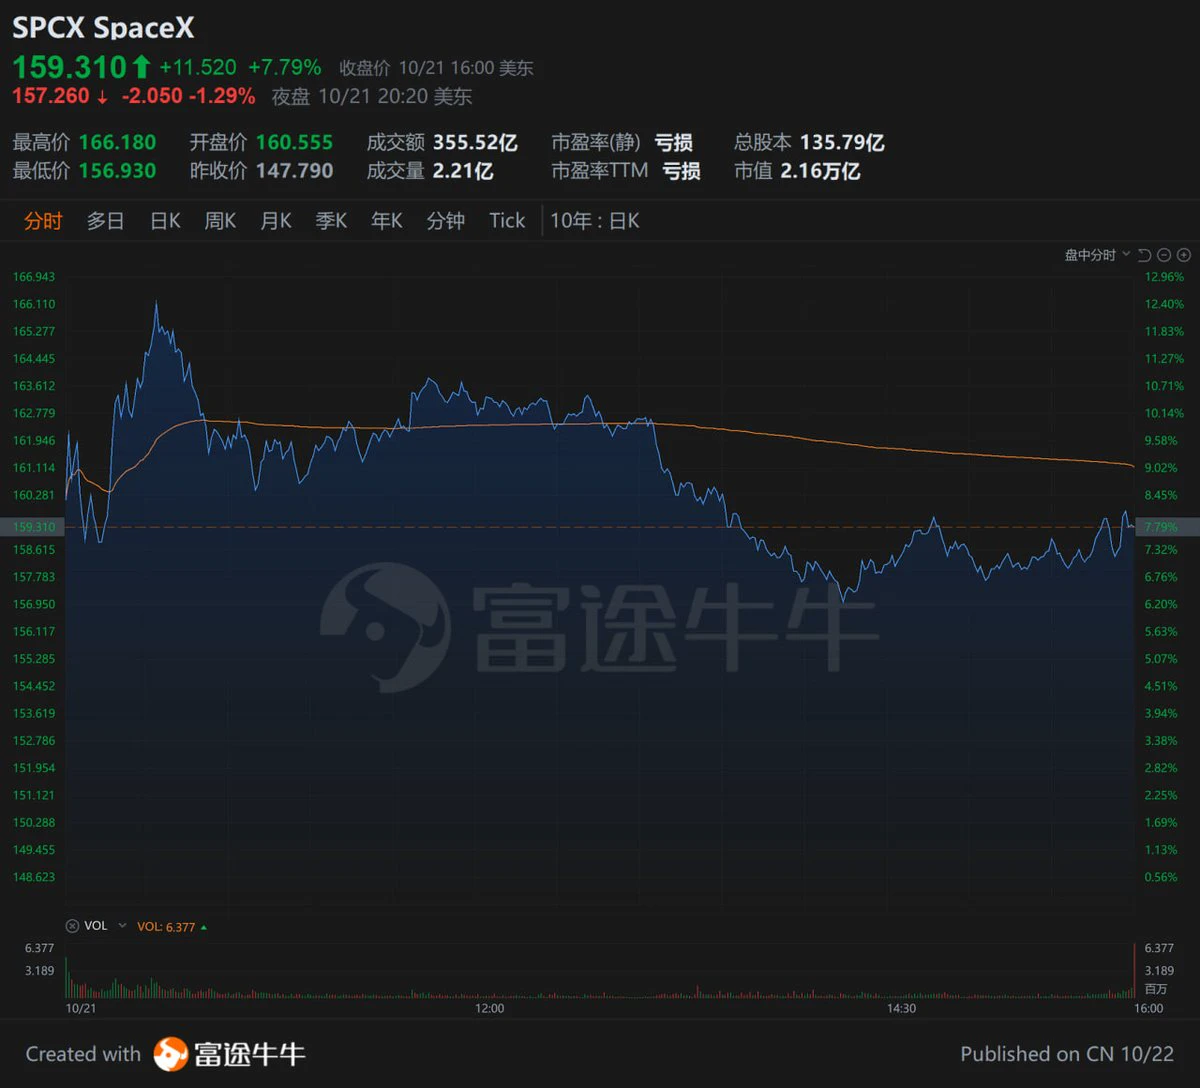Click the orange VOL: 6.377 reading
This screenshot has width=1200, height=1088.
click(x=166, y=927)
